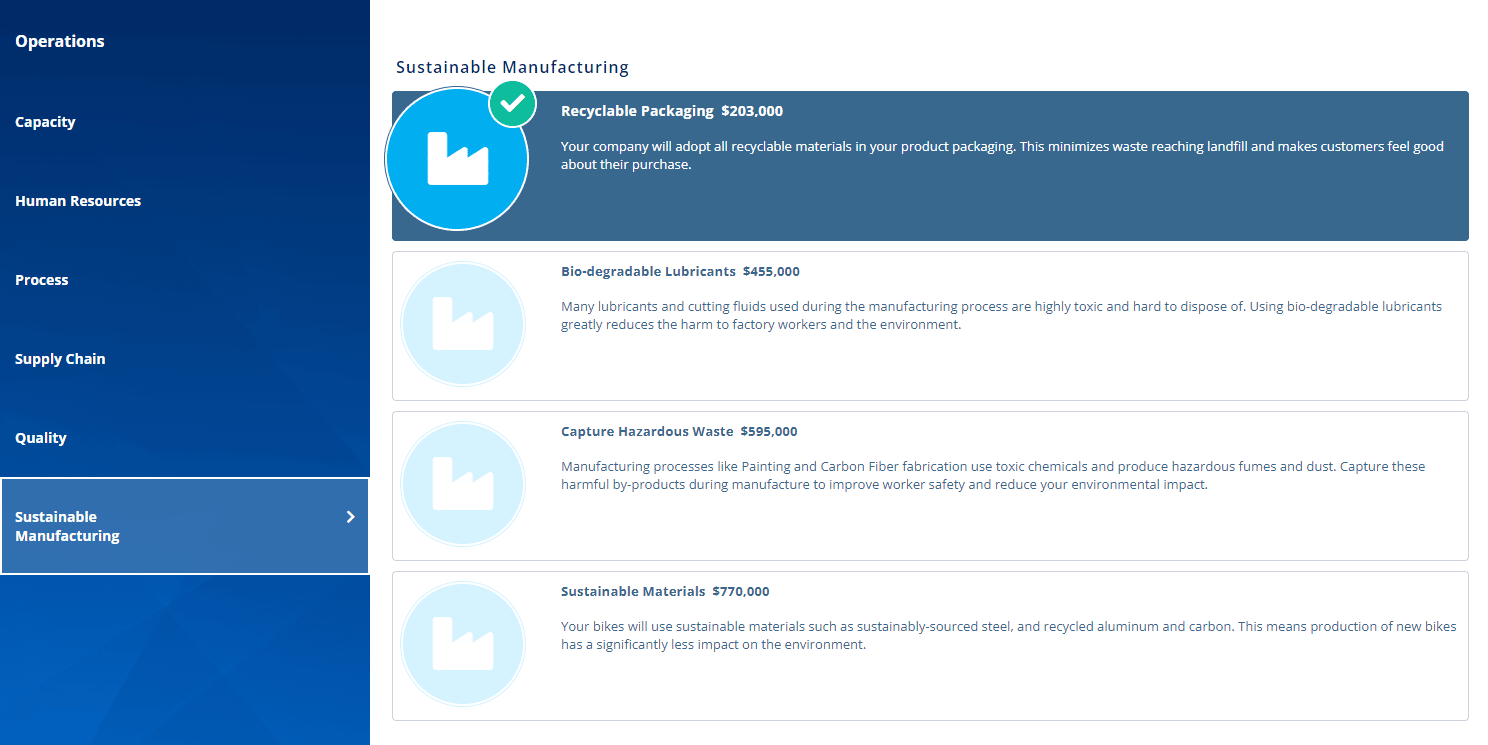The height and width of the screenshot is (745, 1488).
Task: Click the Operations sidebar heading
Action: [60, 41]
